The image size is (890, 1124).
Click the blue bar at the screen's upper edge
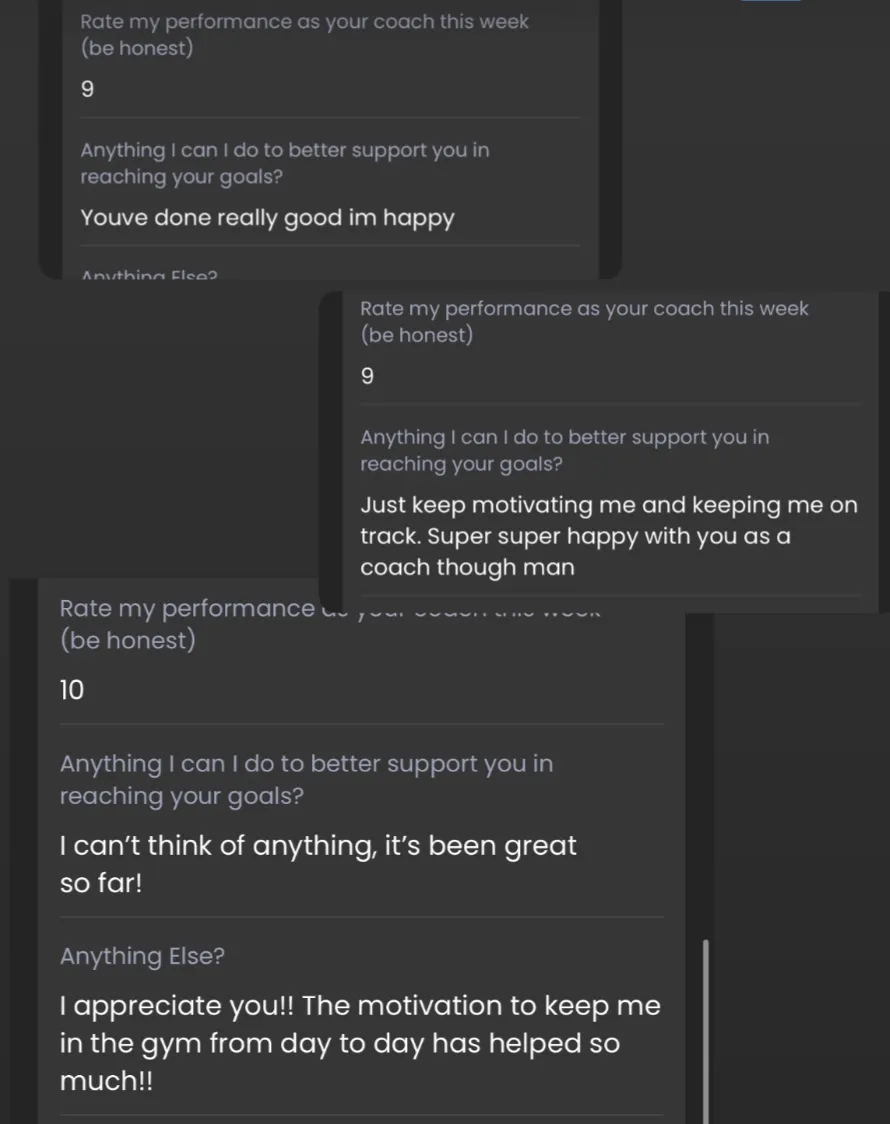770,1
